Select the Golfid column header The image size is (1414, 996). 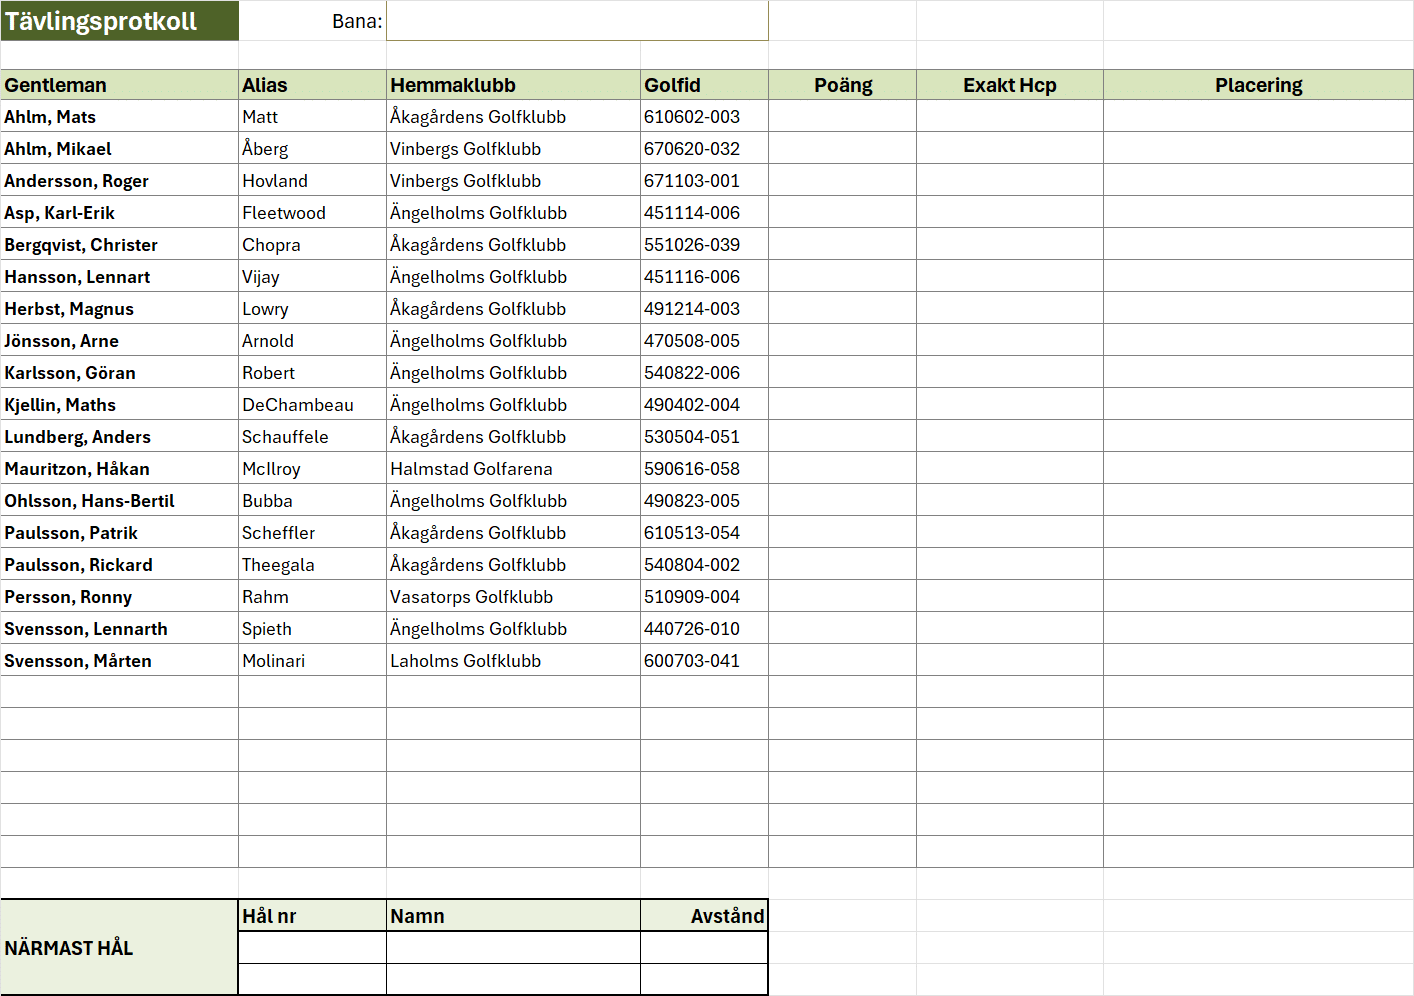tap(704, 85)
